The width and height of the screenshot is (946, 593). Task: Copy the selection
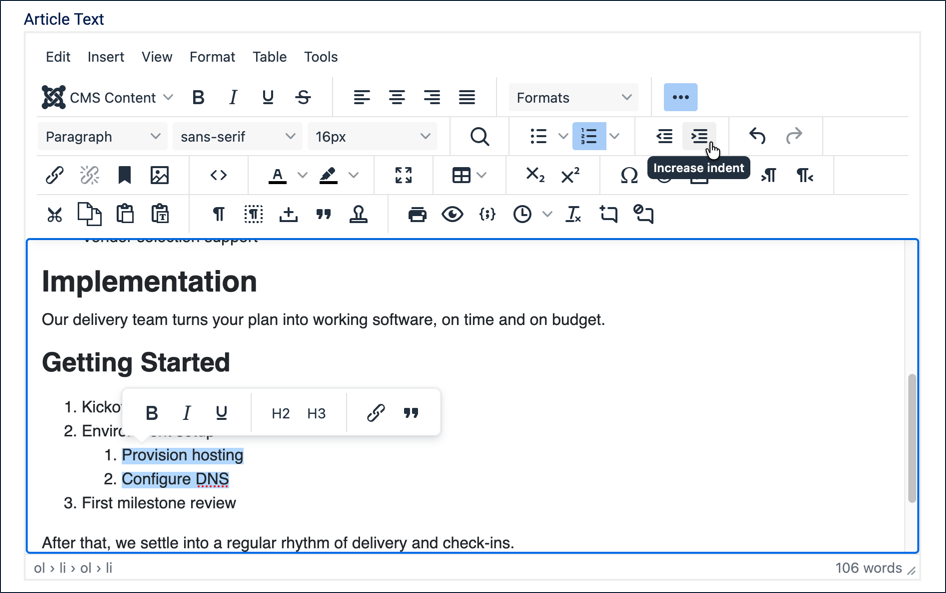(89, 214)
